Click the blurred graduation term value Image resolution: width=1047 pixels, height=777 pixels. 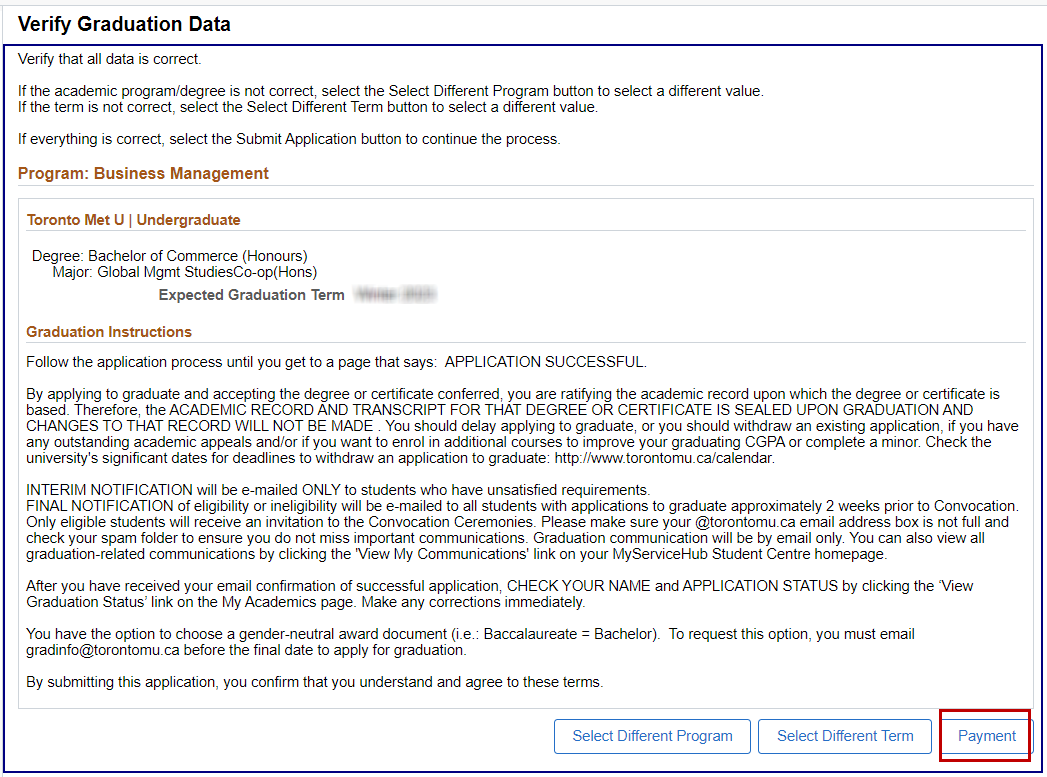394,295
